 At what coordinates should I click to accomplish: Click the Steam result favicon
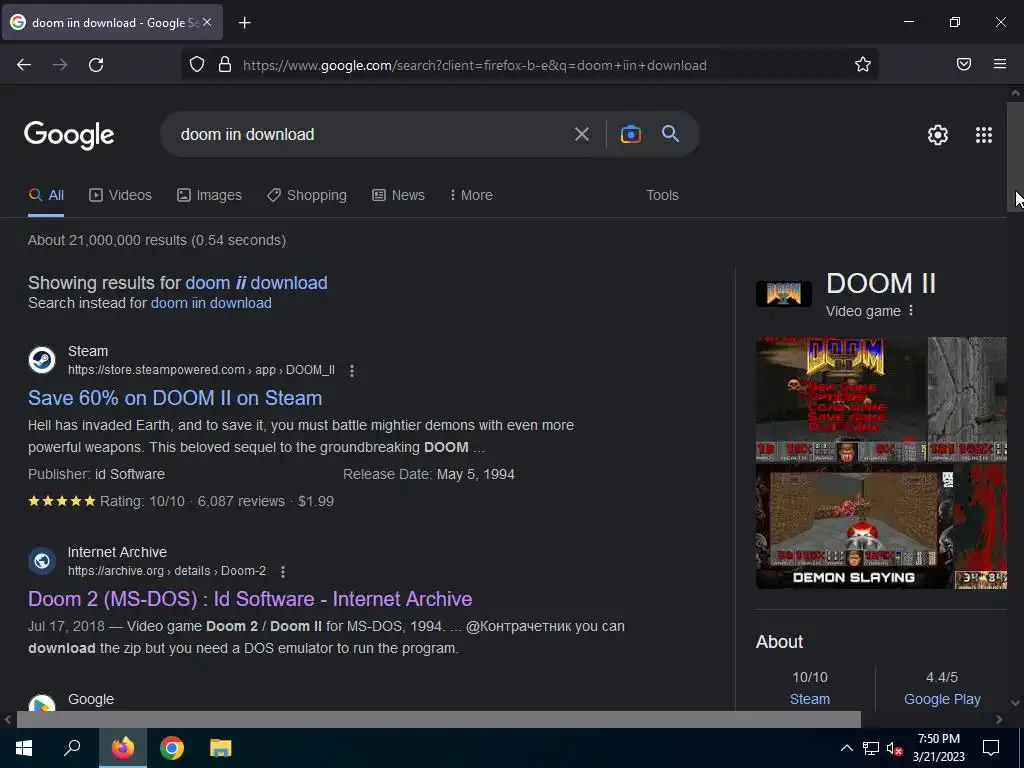click(42, 360)
